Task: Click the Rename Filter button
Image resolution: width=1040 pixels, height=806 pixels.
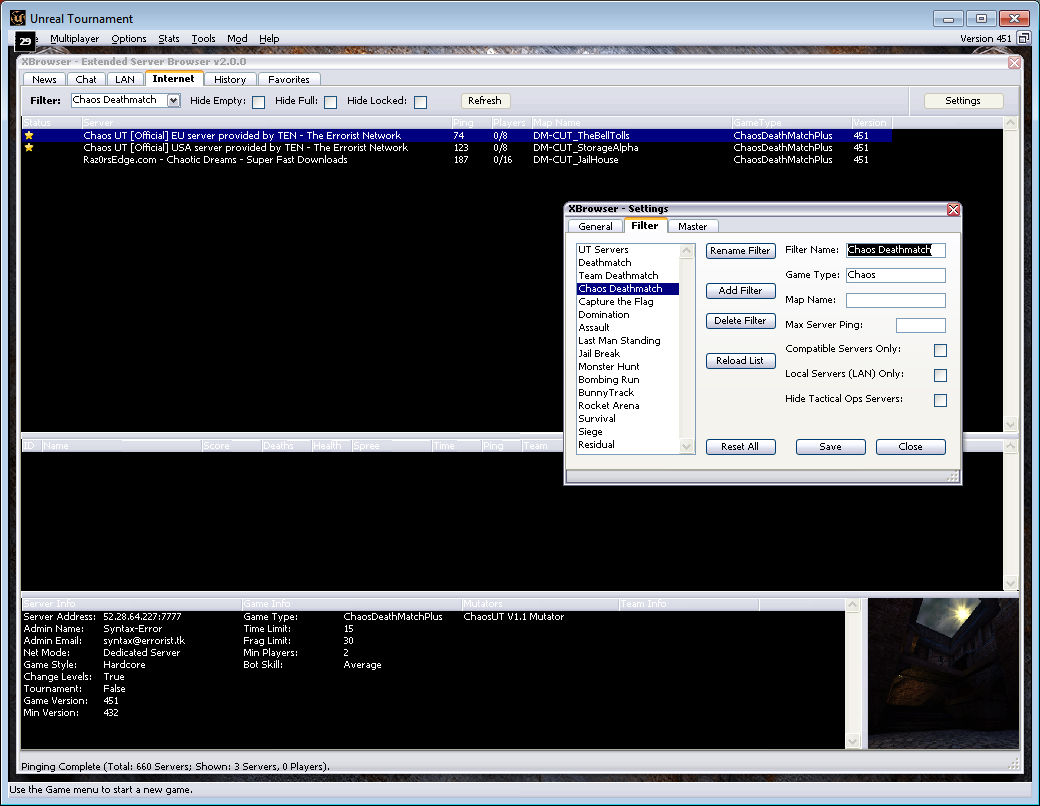Action: [x=740, y=251]
